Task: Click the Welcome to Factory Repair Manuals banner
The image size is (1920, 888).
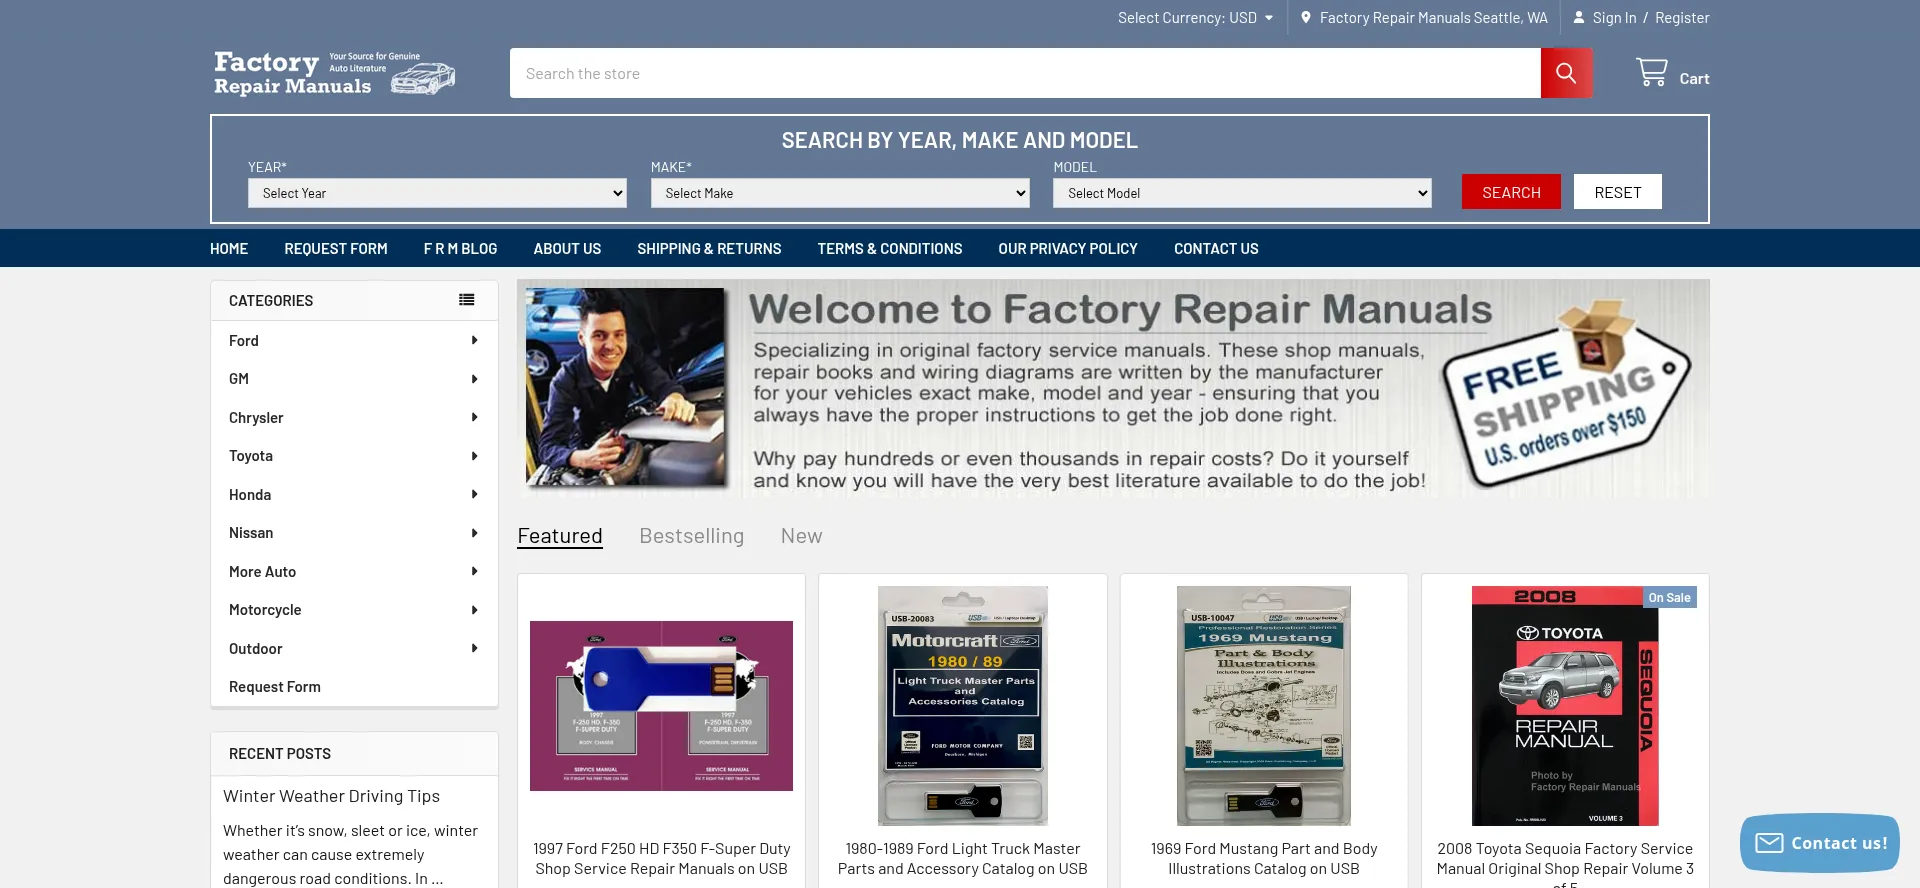Action: point(1113,389)
